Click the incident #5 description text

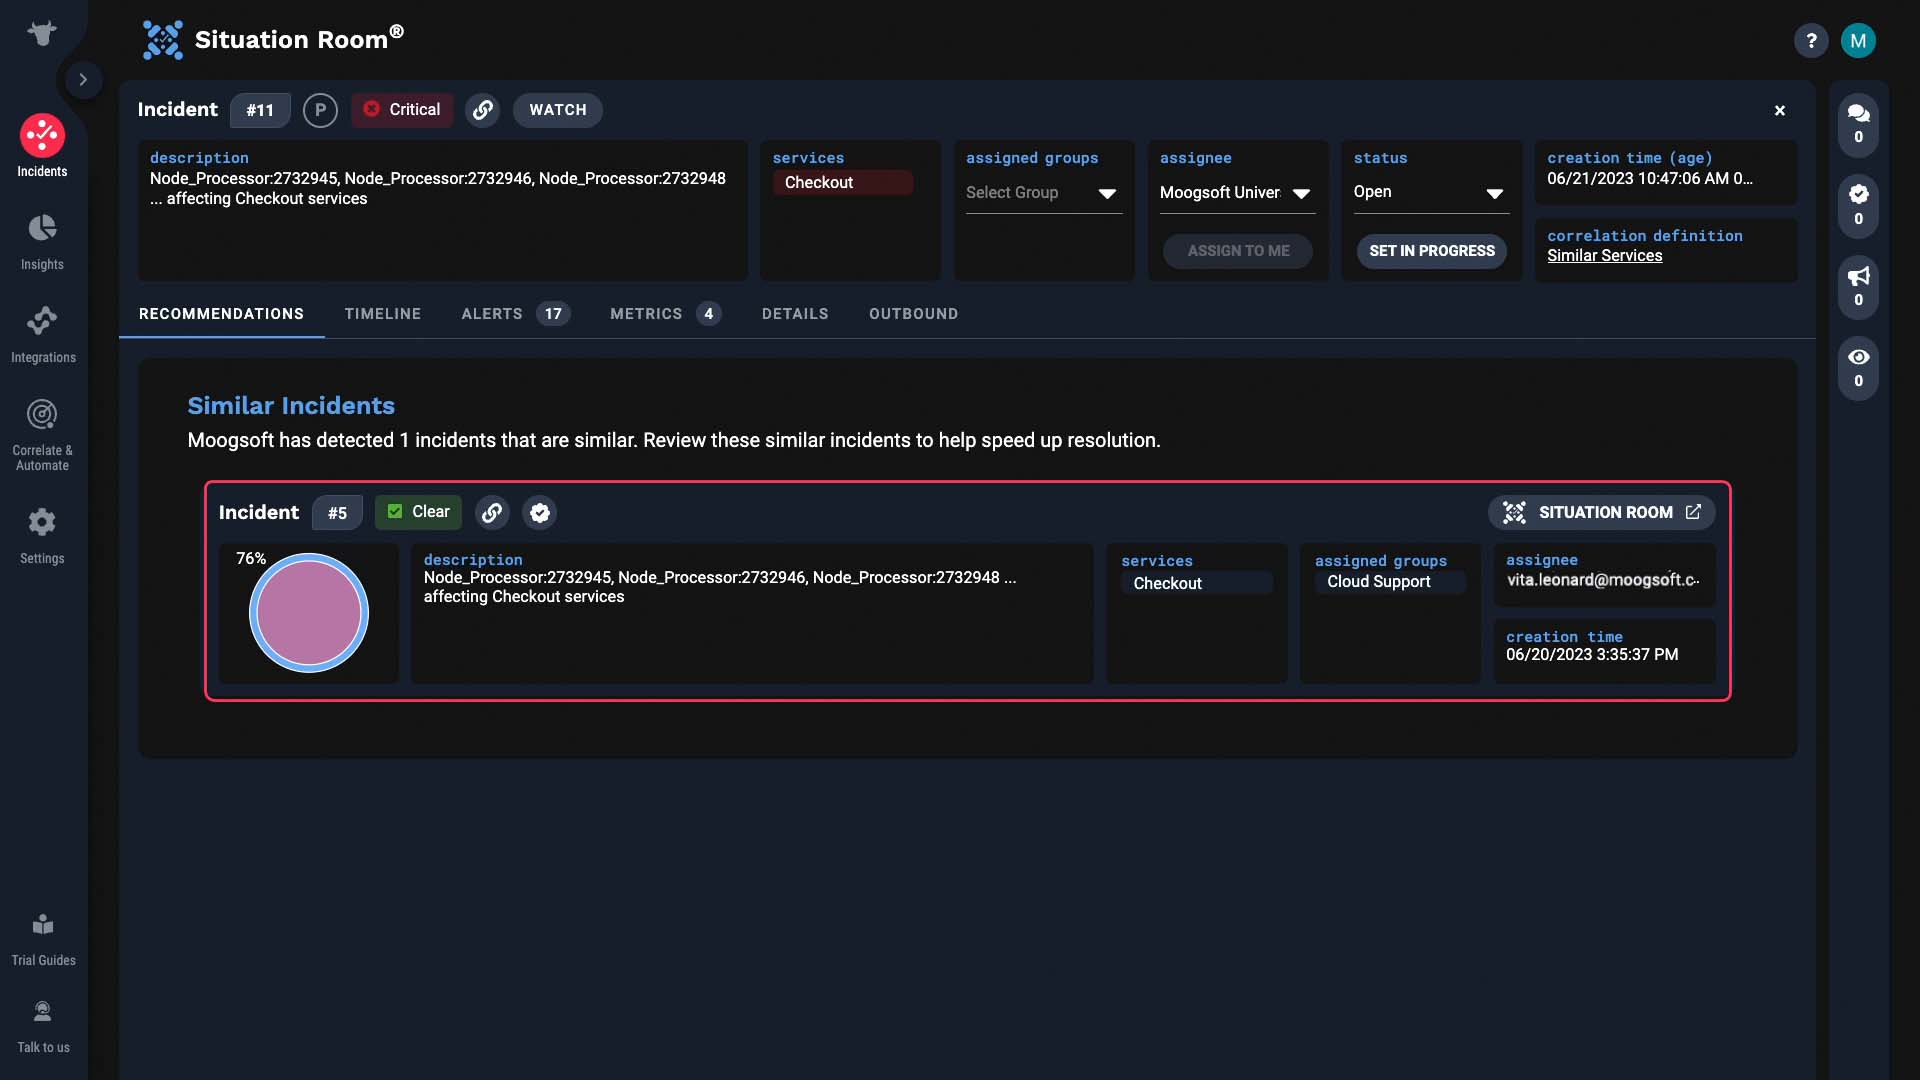(x=720, y=587)
